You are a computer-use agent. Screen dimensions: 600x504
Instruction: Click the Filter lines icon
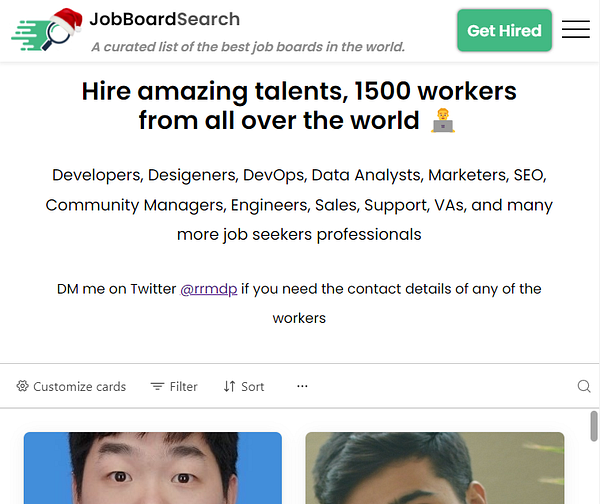(x=157, y=387)
